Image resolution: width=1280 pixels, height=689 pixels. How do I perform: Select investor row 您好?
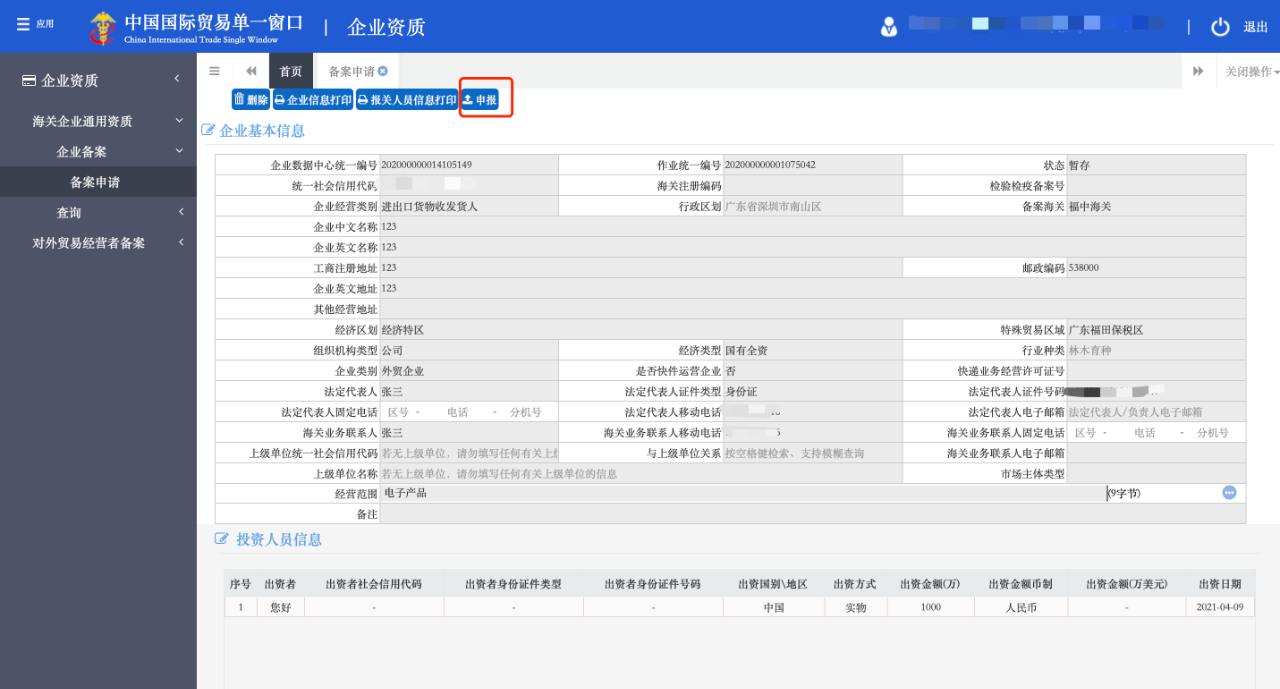point(739,607)
